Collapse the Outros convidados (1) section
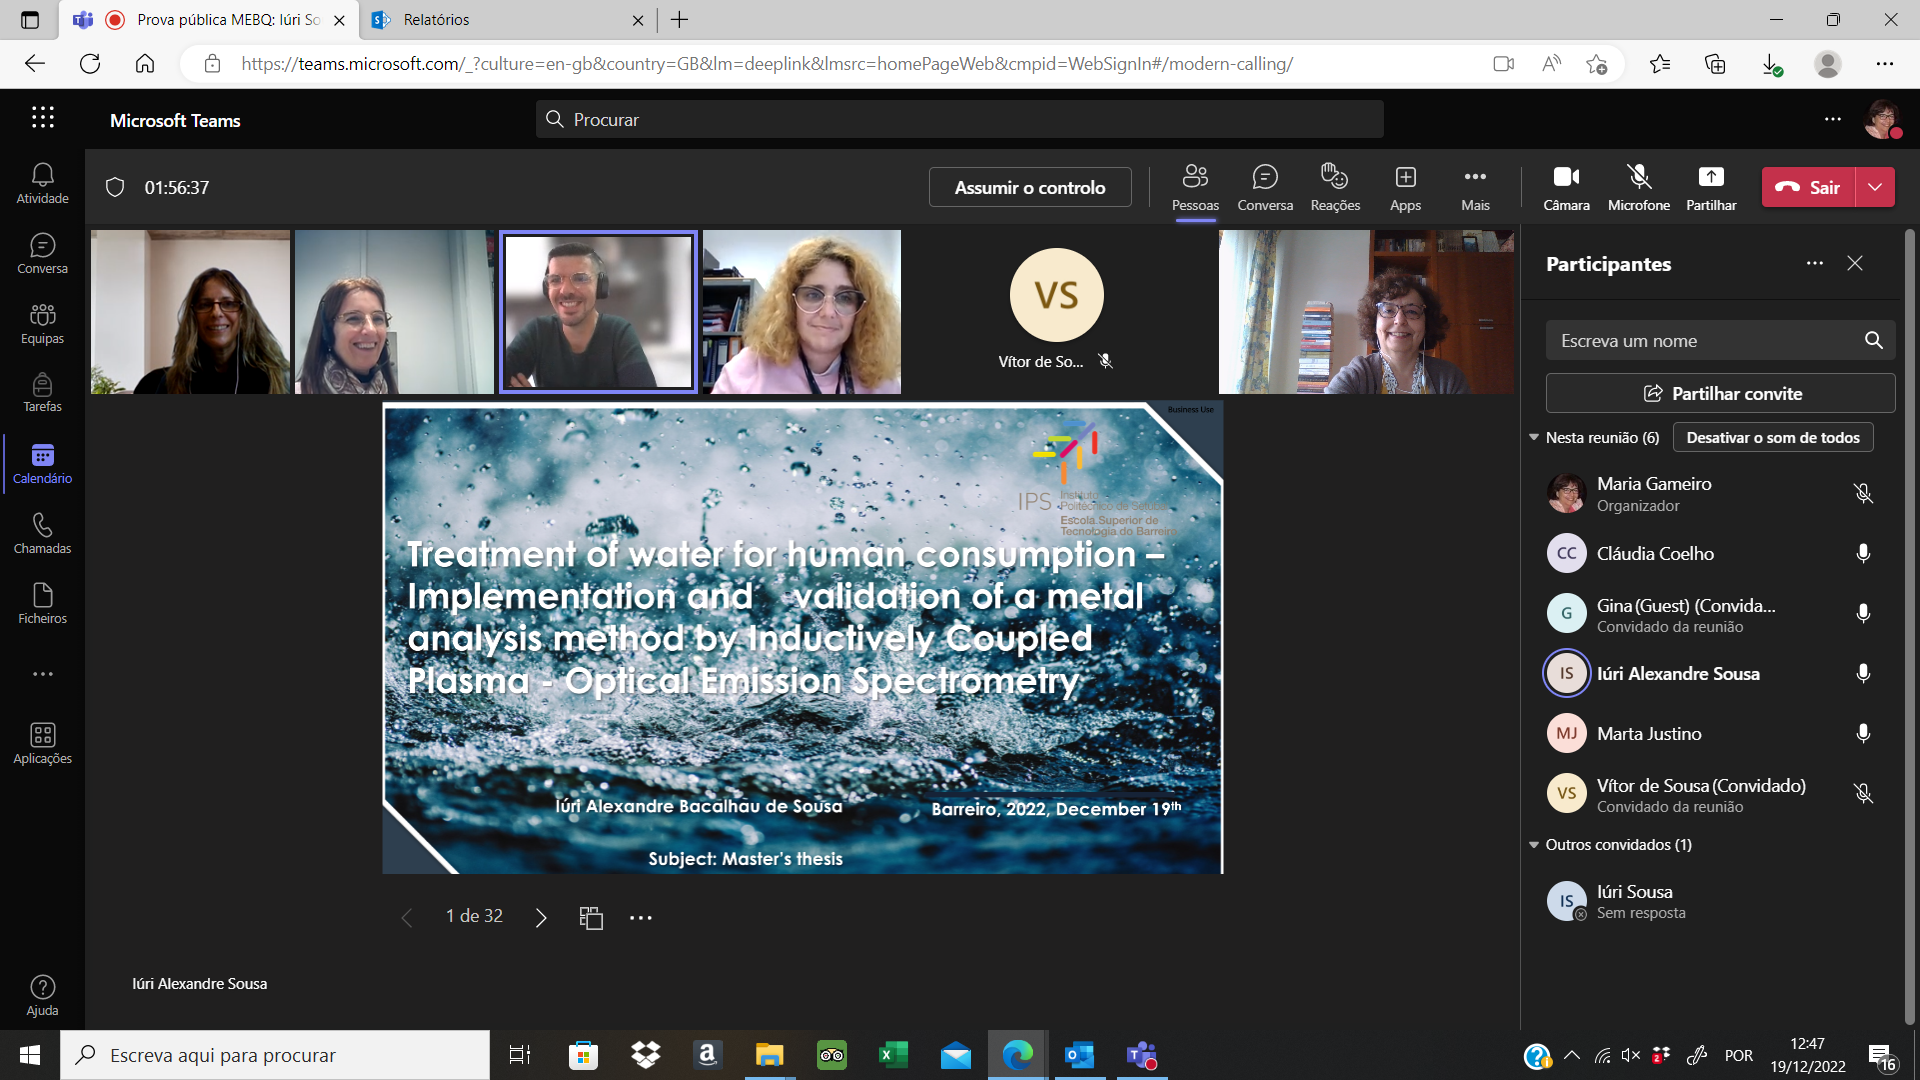1920x1080 pixels. [1534, 845]
